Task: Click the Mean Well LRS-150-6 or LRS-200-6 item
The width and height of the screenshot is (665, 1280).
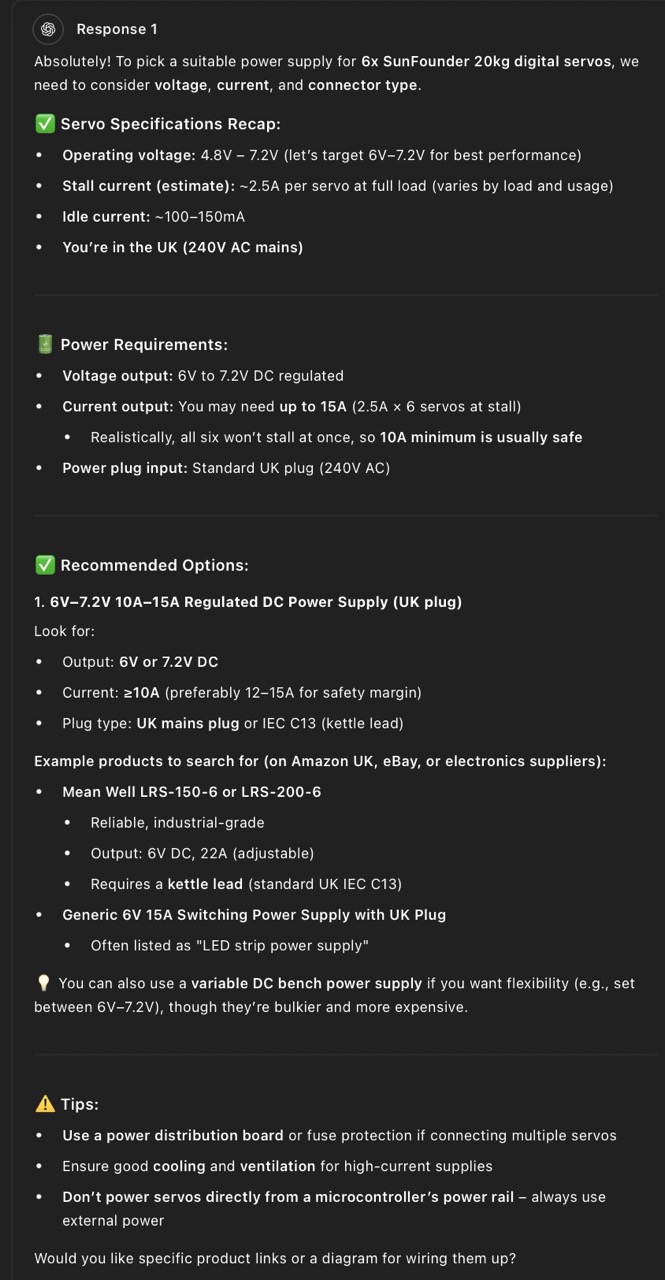Action: point(191,792)
